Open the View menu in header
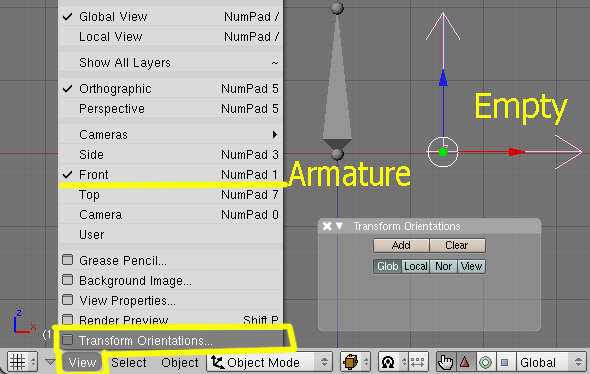This screenshot has width=590, height=374. pyautogui.click(x=82, y=362)
